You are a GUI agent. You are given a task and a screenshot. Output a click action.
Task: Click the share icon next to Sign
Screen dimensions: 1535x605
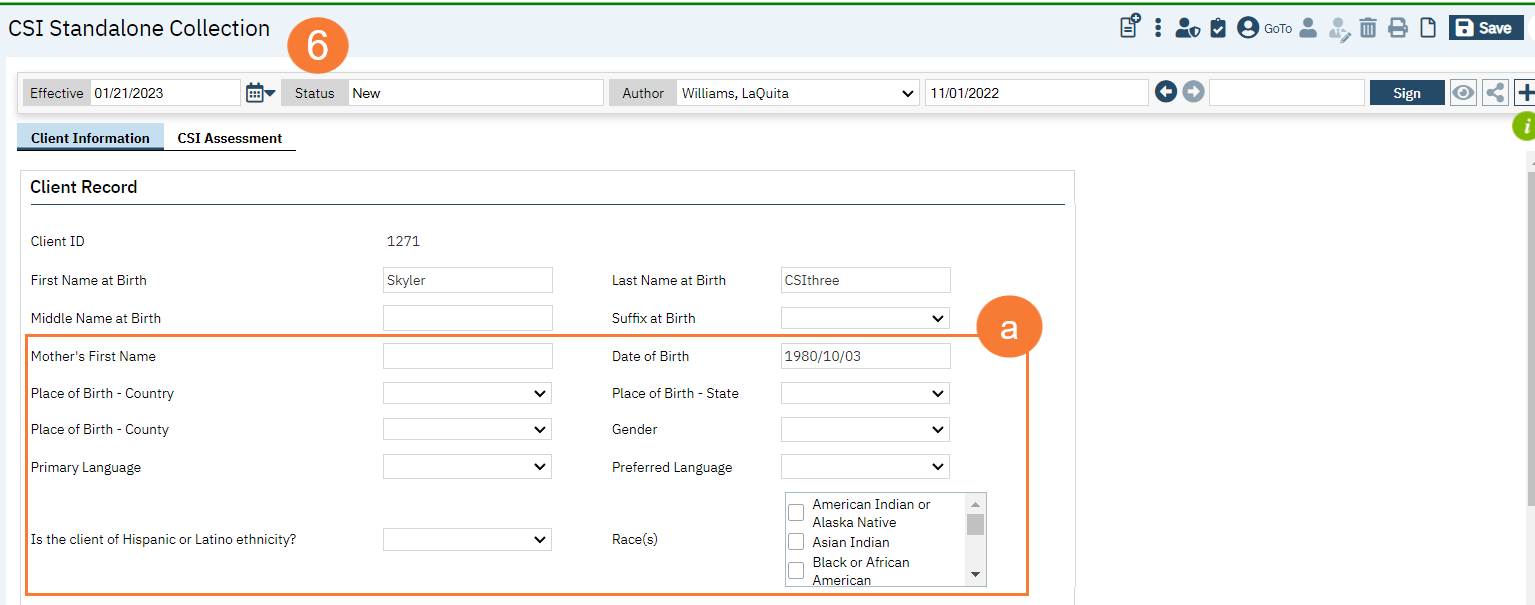pos(1495,93)
